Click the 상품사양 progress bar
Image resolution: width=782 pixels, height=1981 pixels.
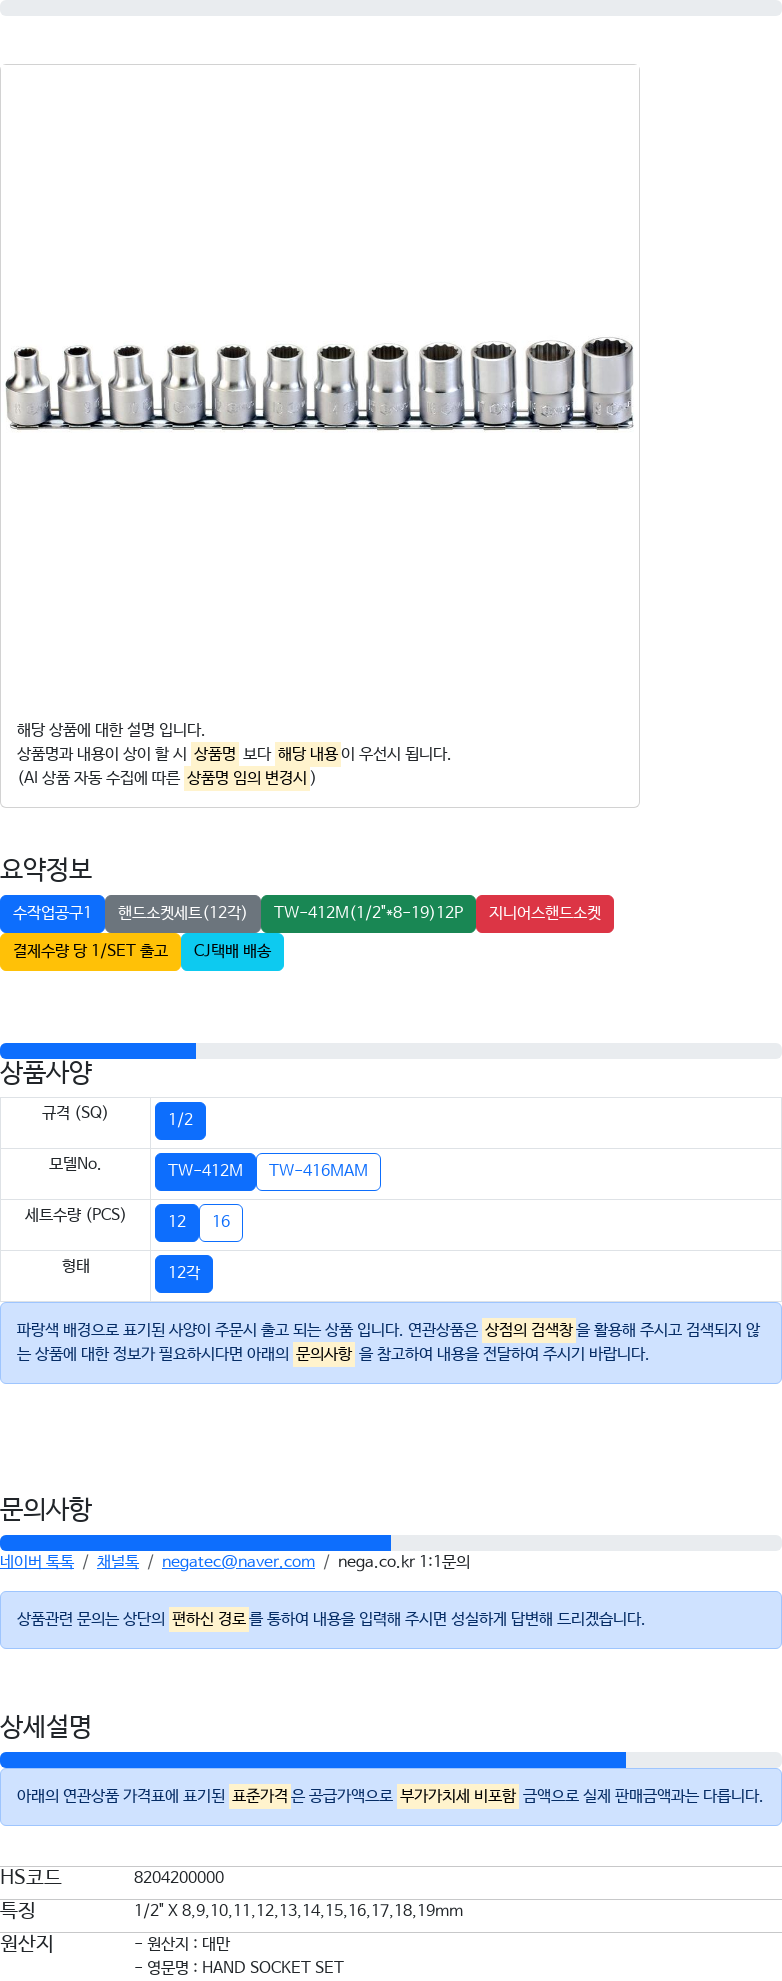391,1051
